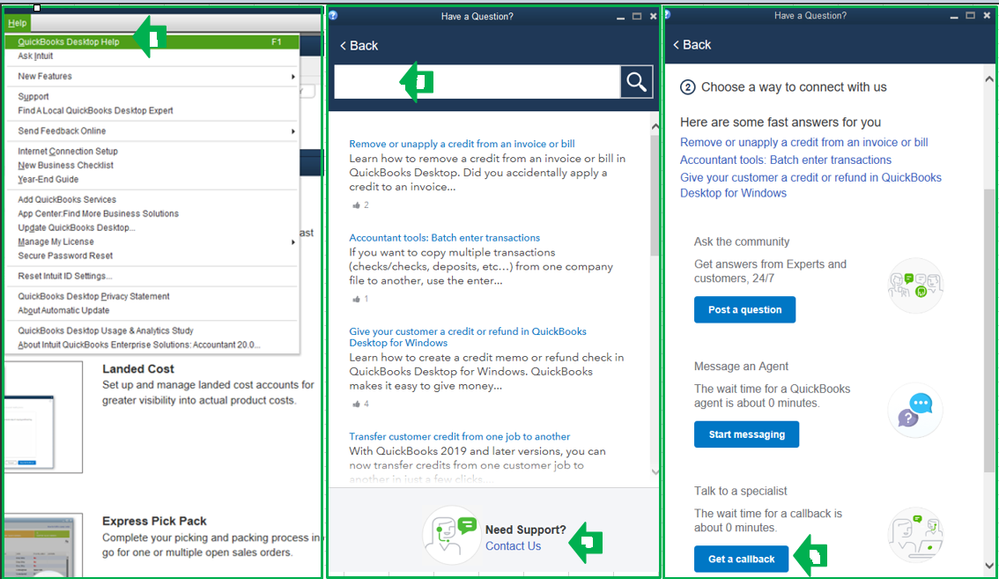Click the middle window scroll down arrow

(x=655, y=471)
